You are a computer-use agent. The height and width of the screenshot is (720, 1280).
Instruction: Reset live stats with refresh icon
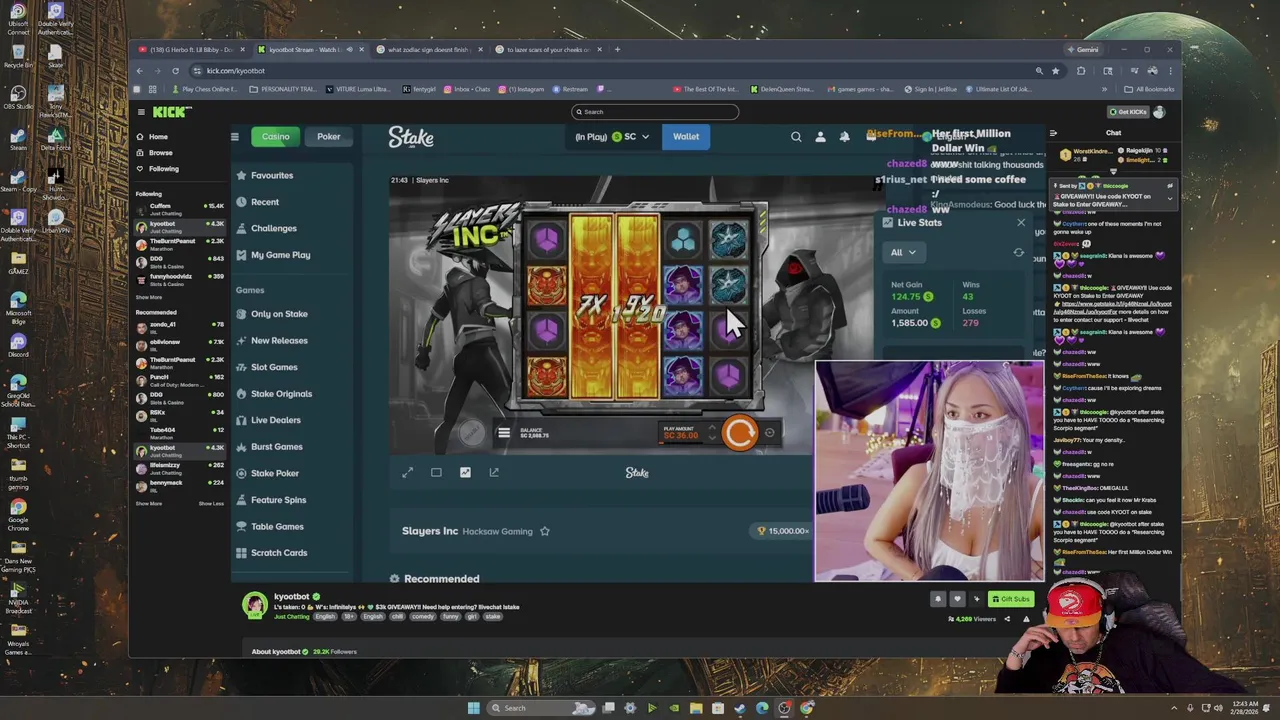1019,253
